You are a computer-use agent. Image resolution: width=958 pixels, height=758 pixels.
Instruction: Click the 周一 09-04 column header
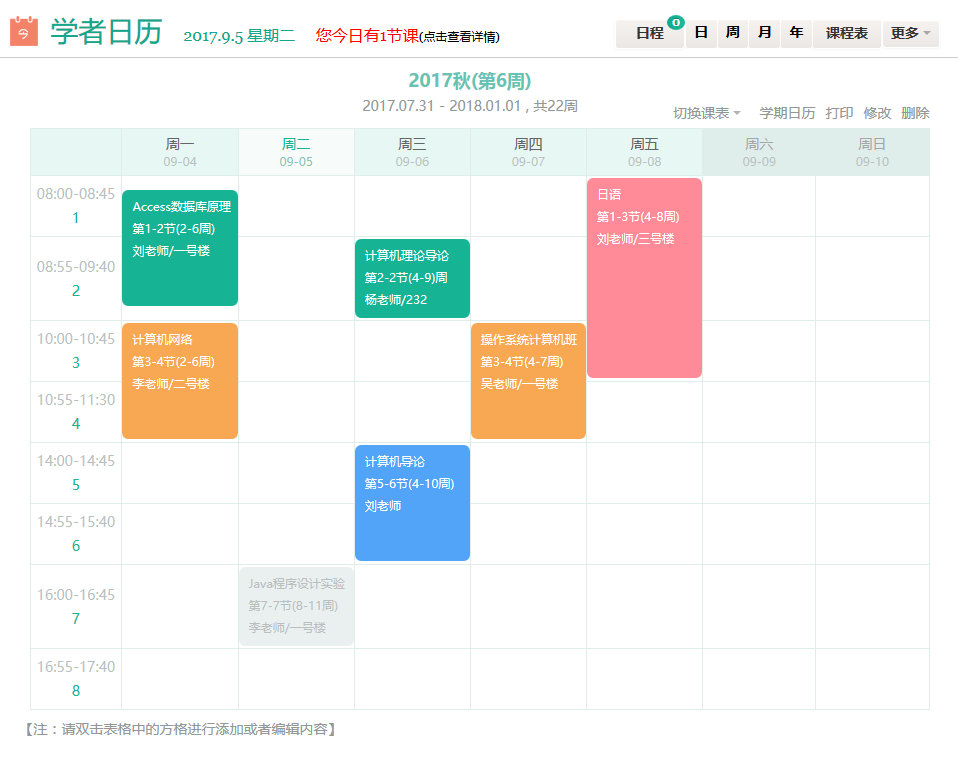pyautogui.click(x=180, y=152)
